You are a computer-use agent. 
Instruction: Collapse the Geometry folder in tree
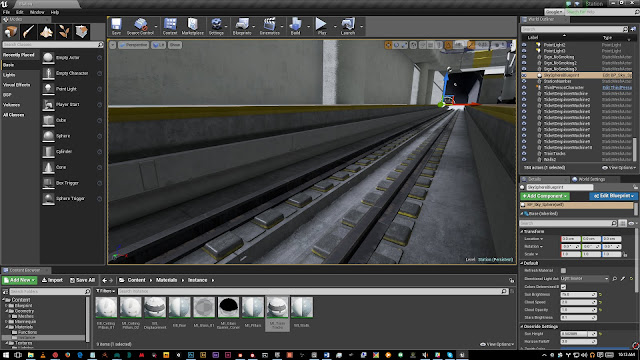[x=7, y=311]
